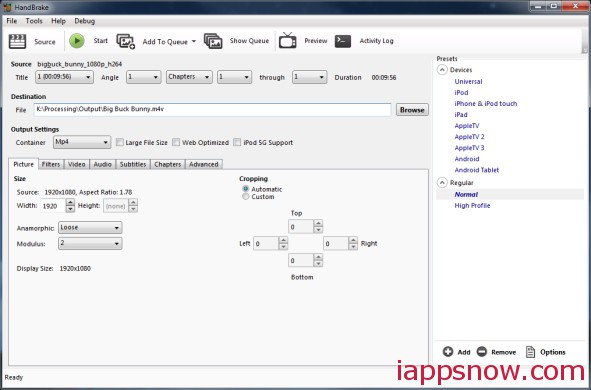Switch to the Audio tab
The height and width of the screenshot is (390, 591).
coord(103,164)
